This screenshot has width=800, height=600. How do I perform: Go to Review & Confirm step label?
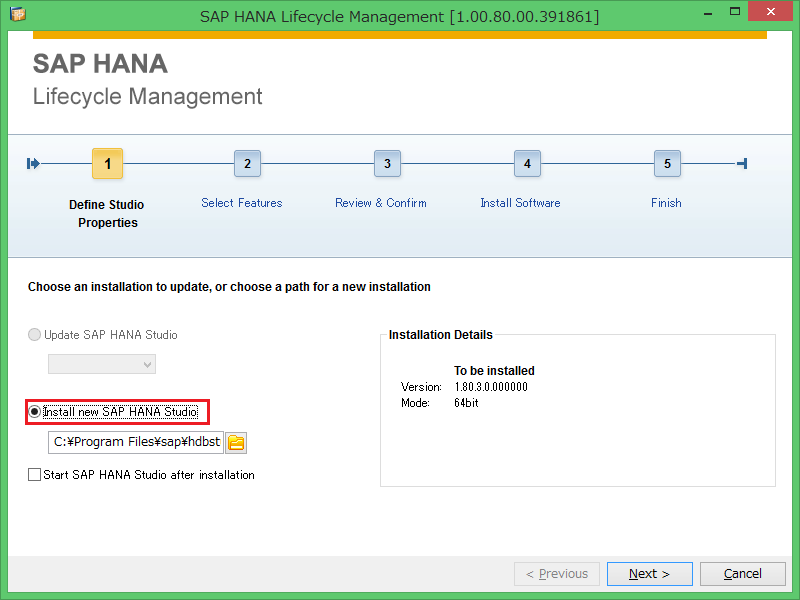click(380, 203)
